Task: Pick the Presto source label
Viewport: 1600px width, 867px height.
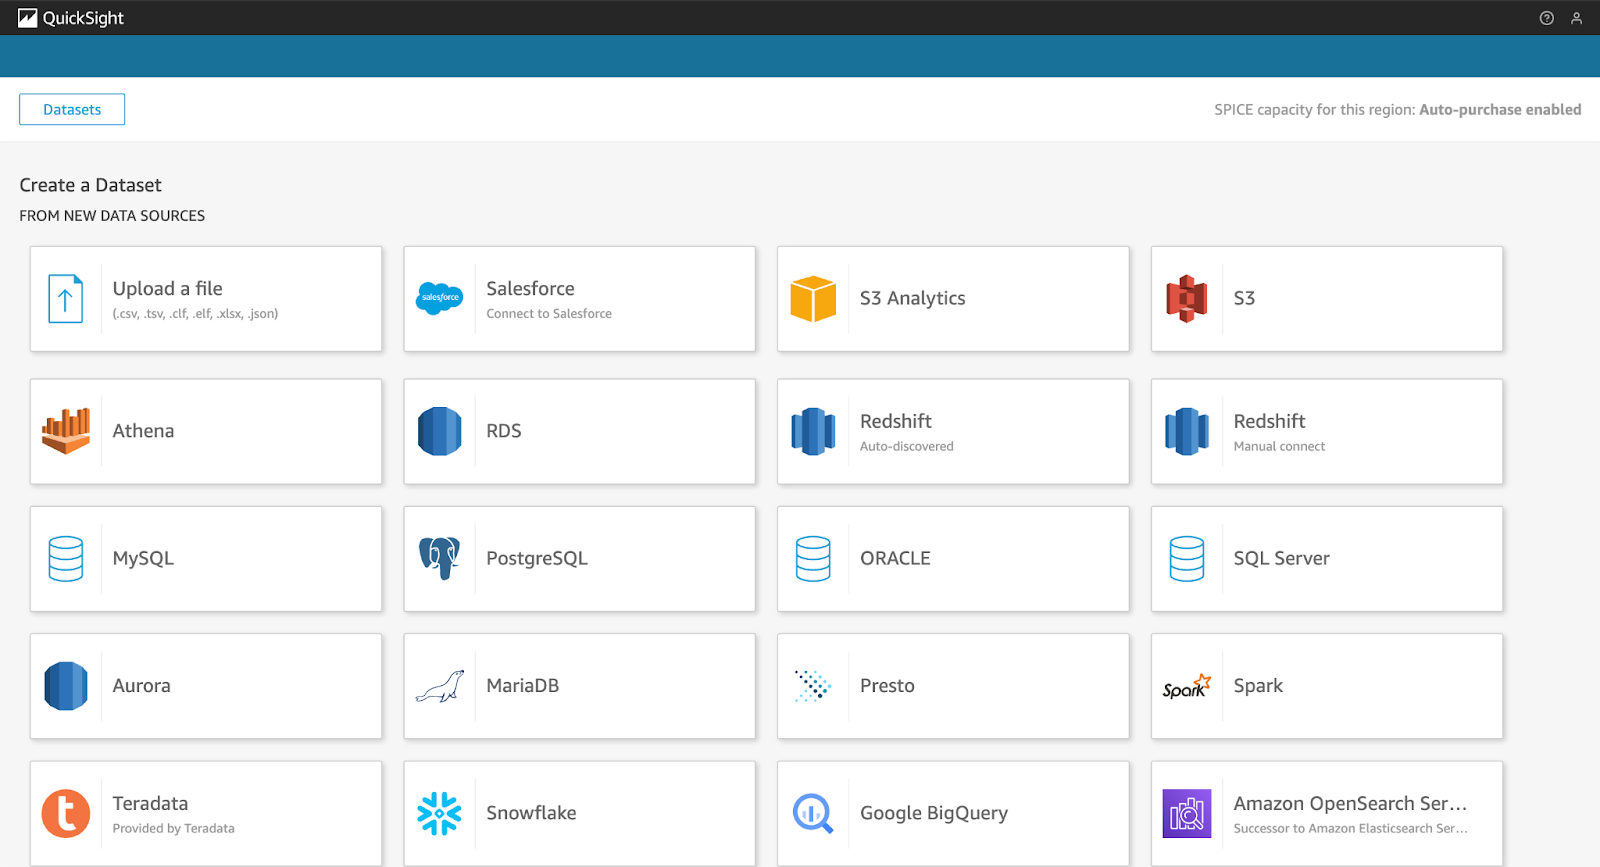Action: (x=887, y=686)
